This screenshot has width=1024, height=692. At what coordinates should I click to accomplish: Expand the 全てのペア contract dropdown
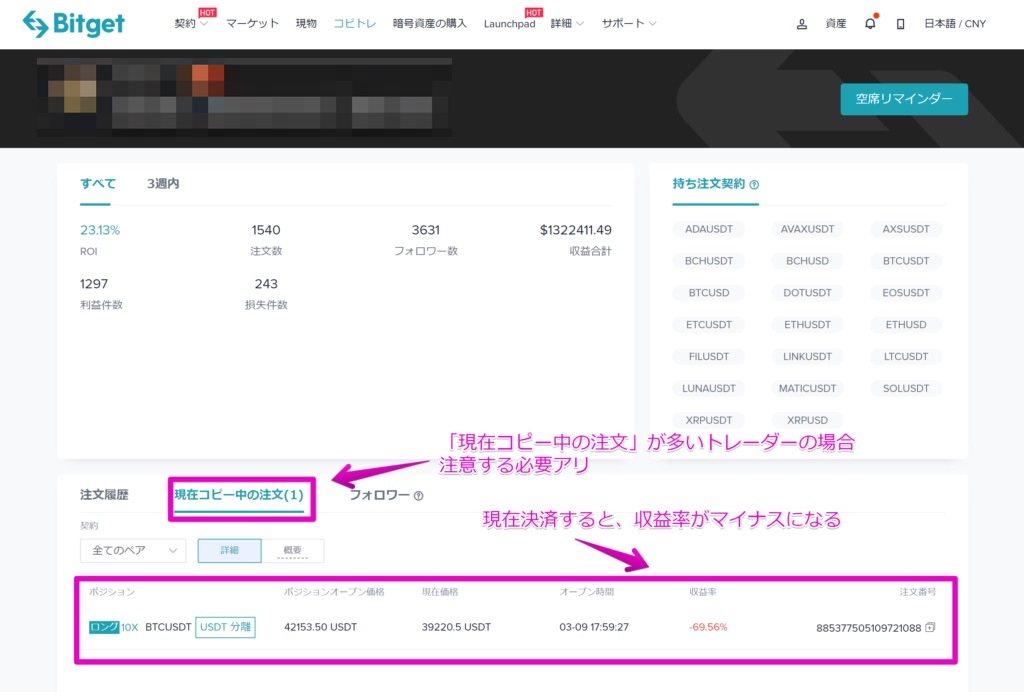click(133, 551)
